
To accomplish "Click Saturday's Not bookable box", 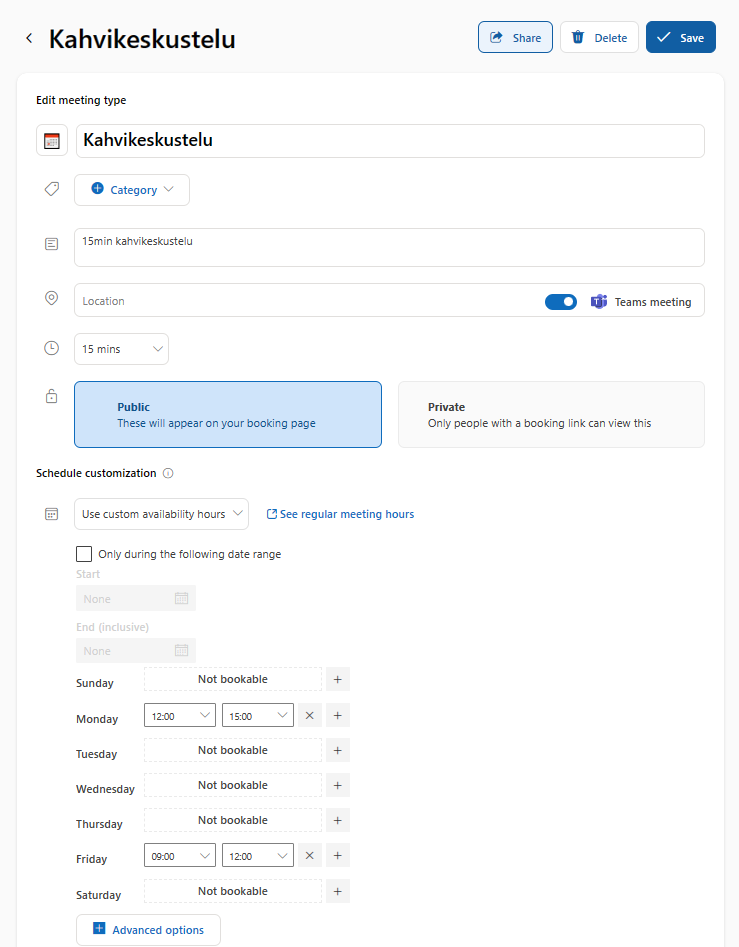I will tap(233, 891).
